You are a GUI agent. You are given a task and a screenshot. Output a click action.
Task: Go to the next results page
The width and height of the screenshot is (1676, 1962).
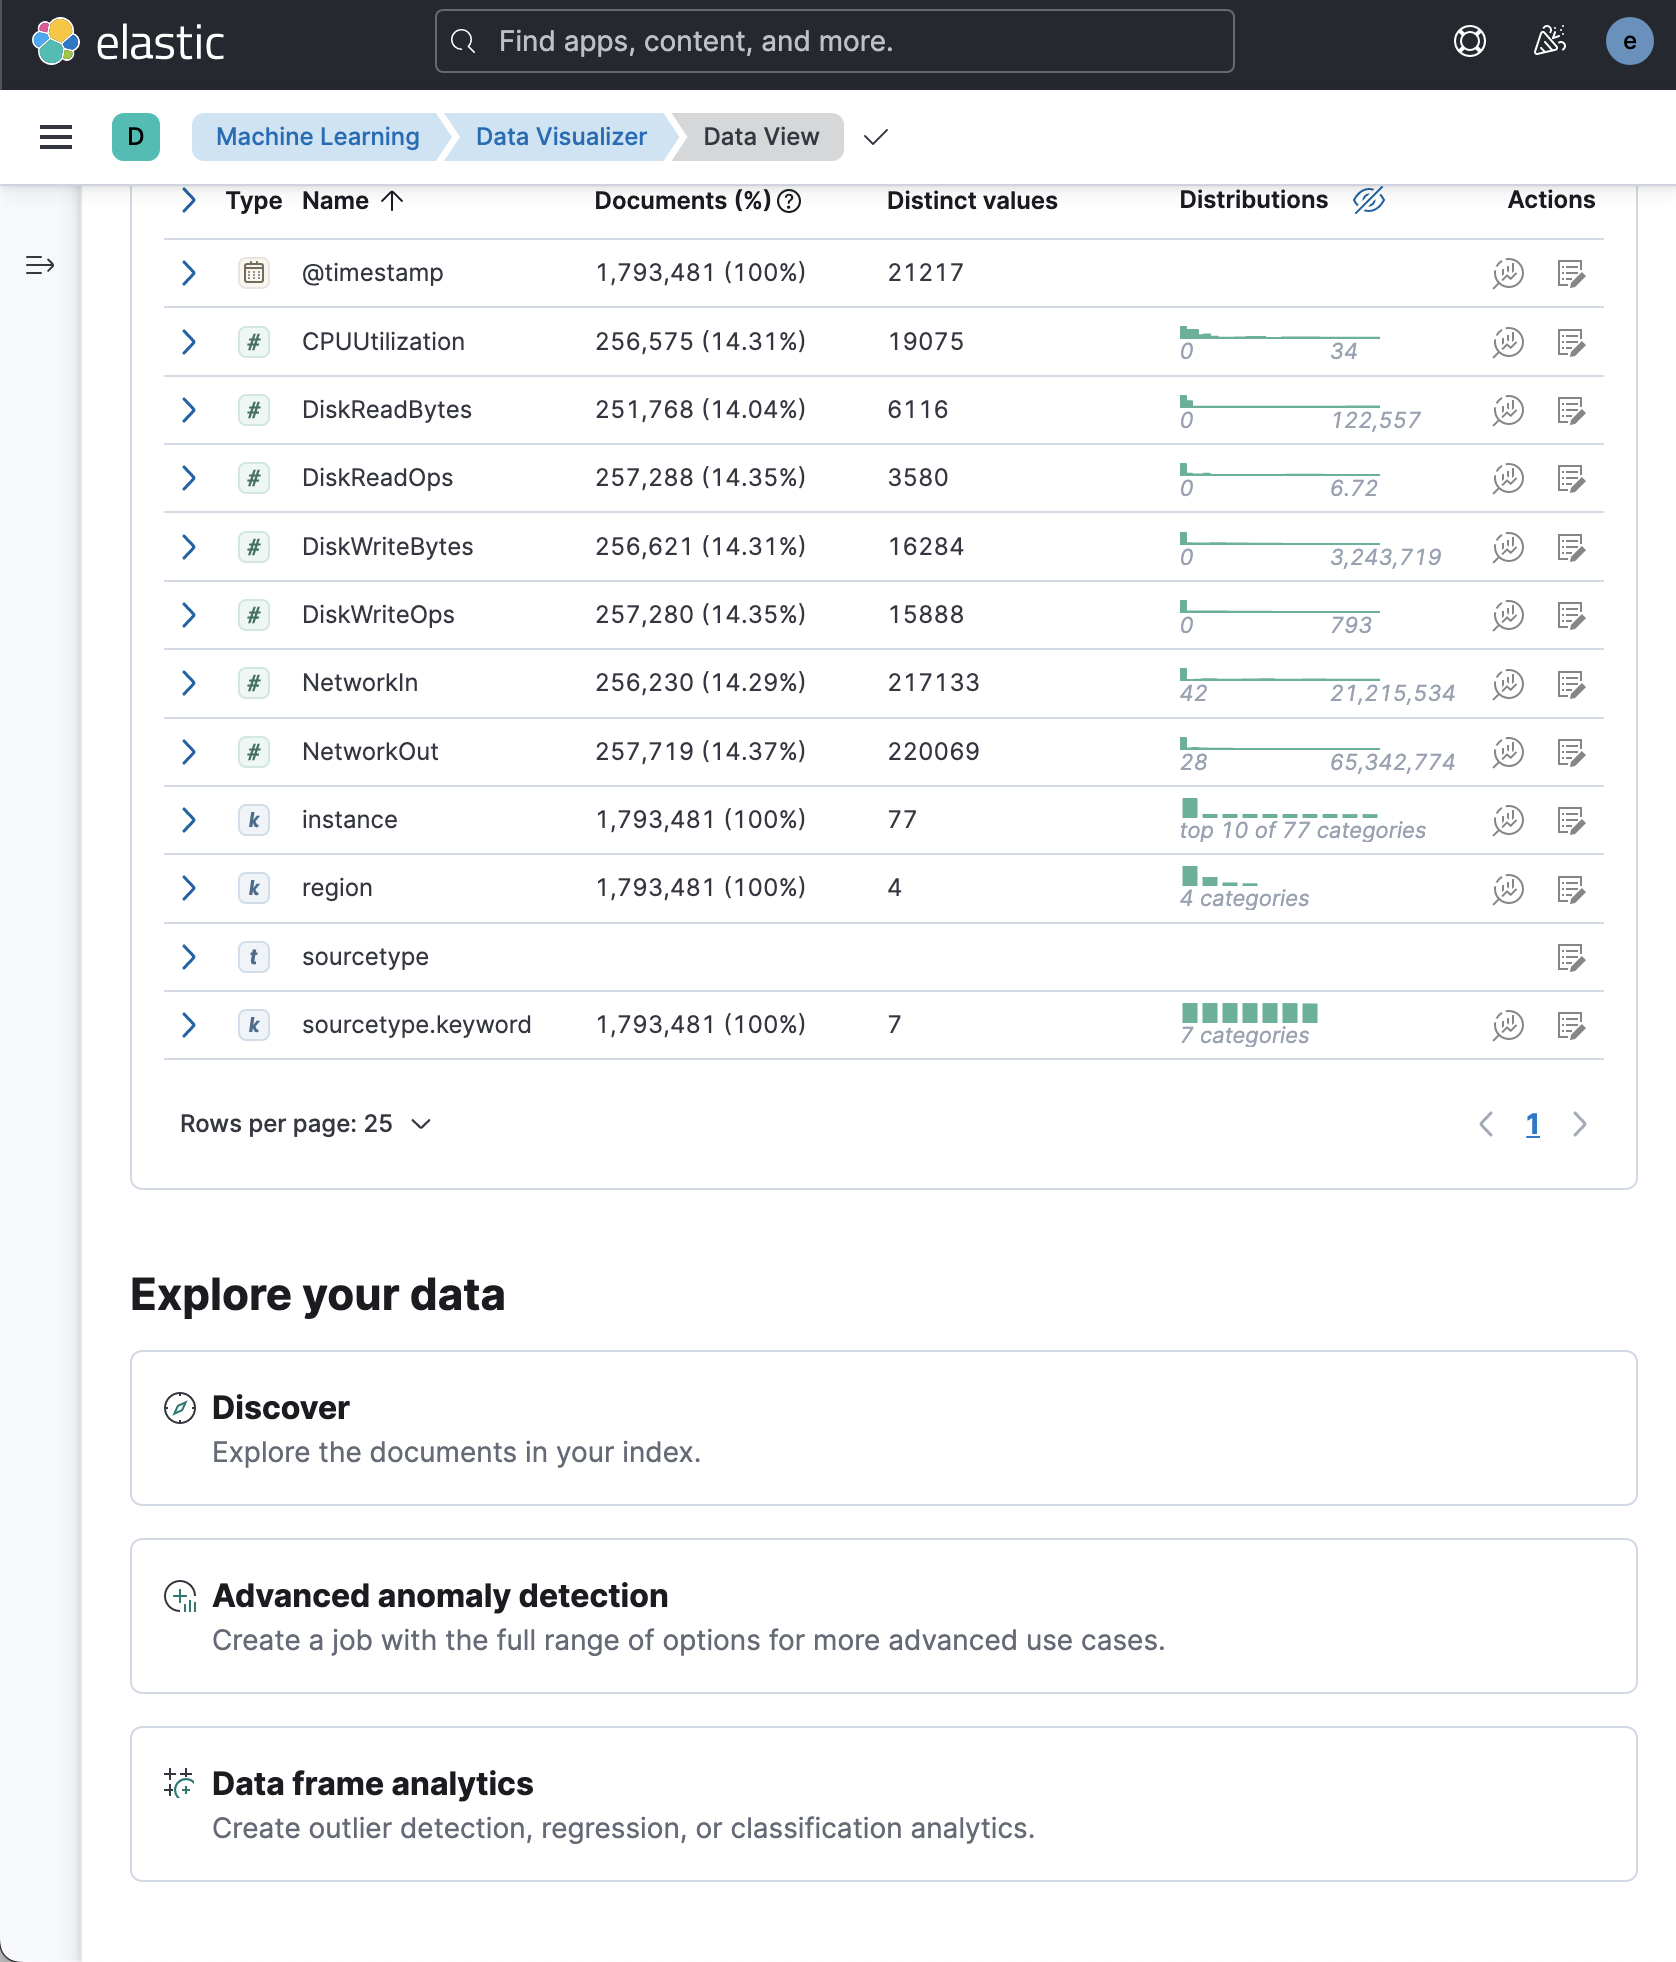[1580, 1124]
